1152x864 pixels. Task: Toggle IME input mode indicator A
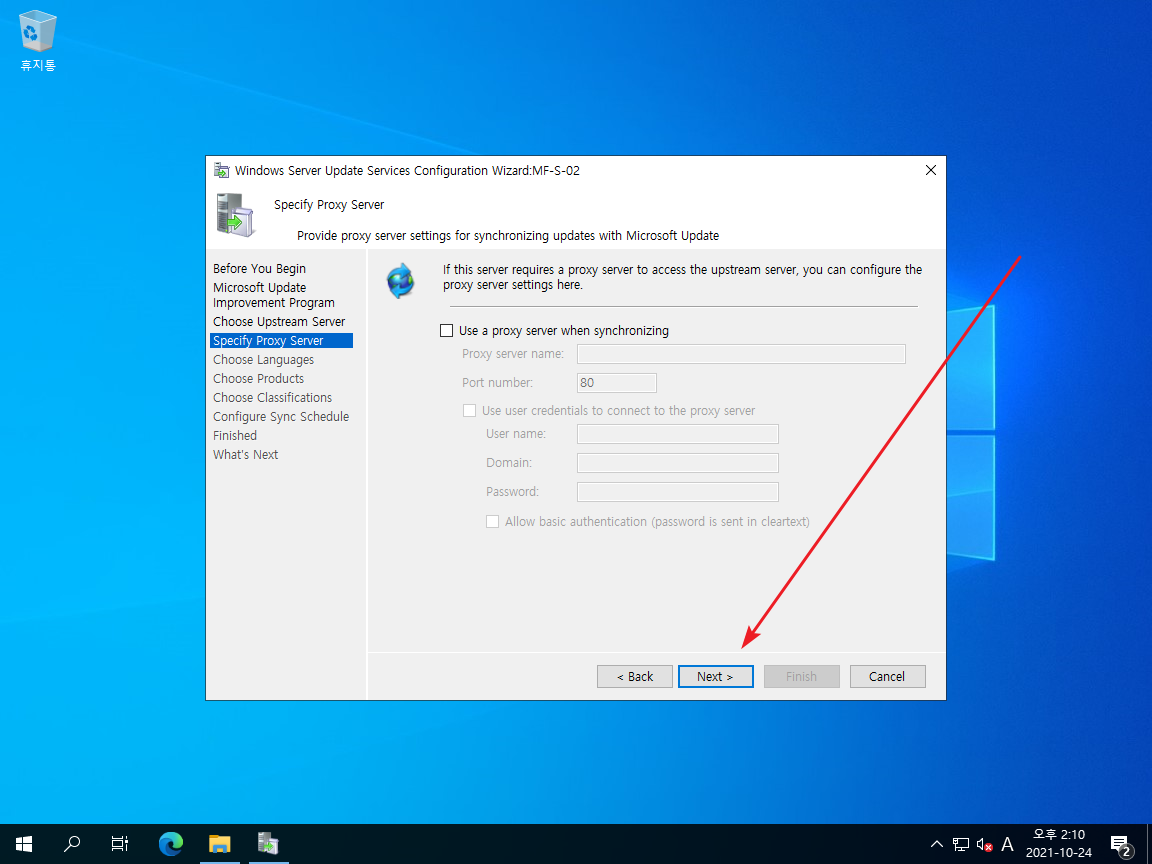pyautogui.click(x=1007, y=844)
